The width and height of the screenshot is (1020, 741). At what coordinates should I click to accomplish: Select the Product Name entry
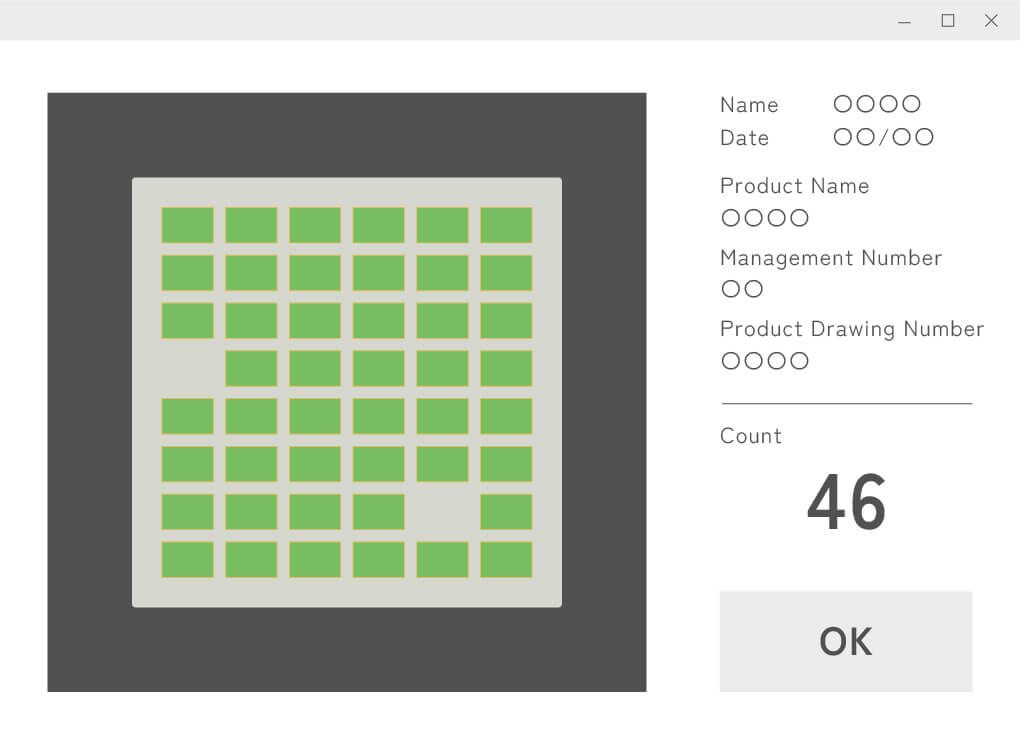tap(765, 218)
